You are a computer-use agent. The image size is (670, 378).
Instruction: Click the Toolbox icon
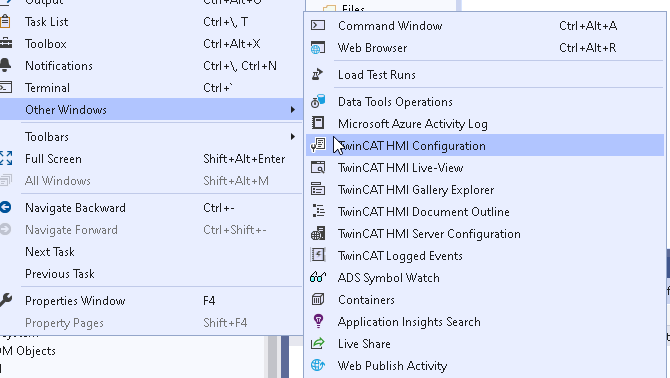click(6, 43)
